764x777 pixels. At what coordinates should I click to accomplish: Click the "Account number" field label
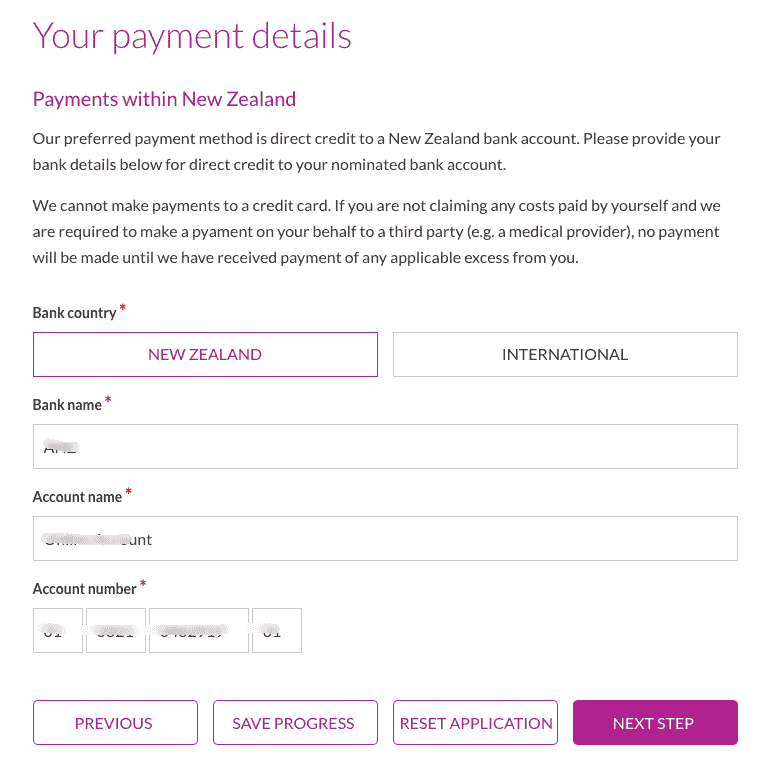[x=84, y=589]
